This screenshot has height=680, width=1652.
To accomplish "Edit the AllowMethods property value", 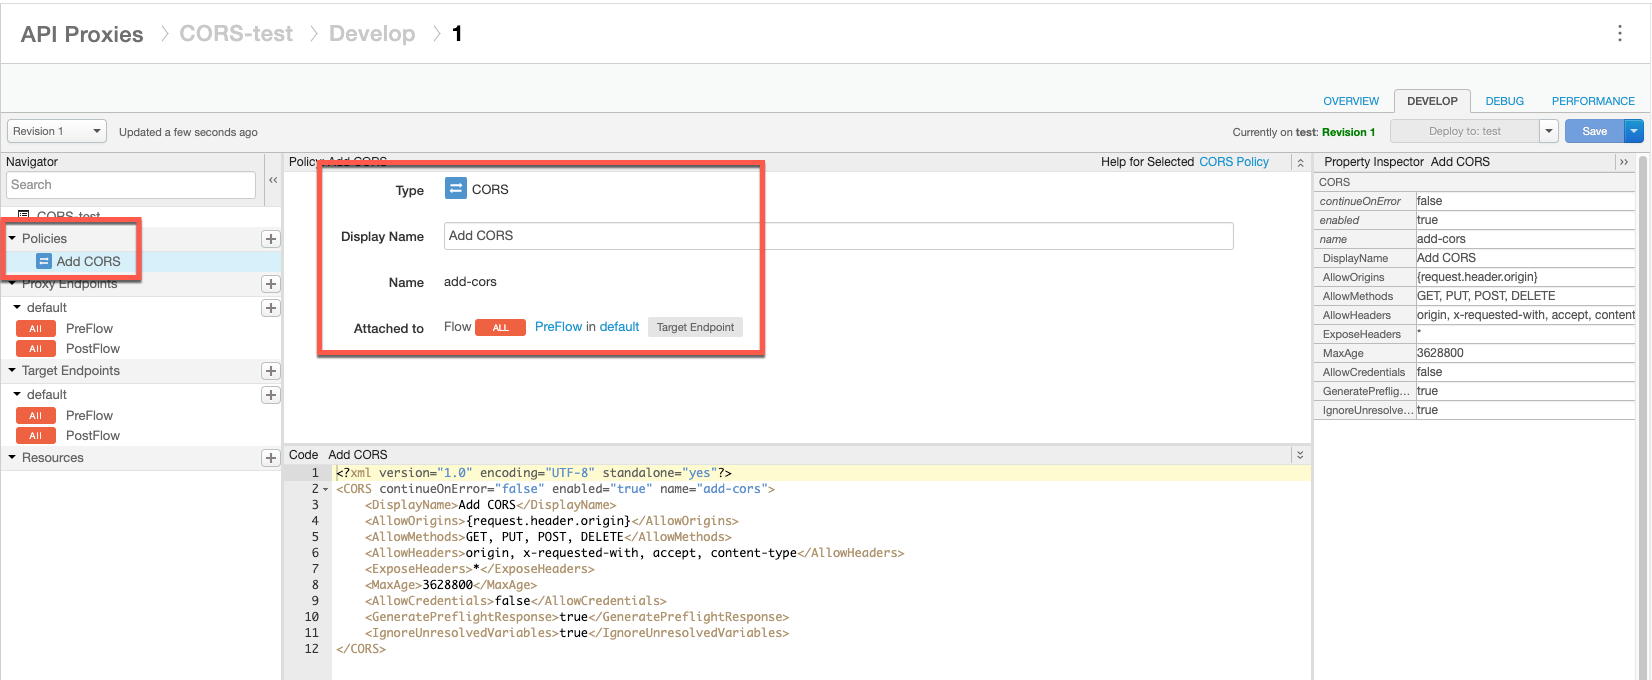I will pyautogui.click(x=1525, y=296).
